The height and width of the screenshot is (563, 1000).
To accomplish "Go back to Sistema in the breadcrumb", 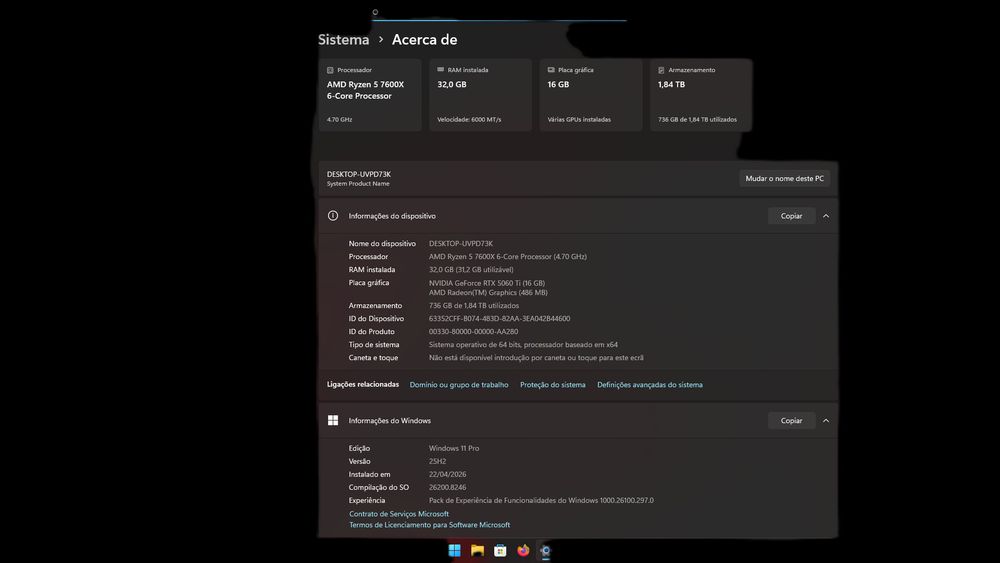I will click(x=343, y=40).
